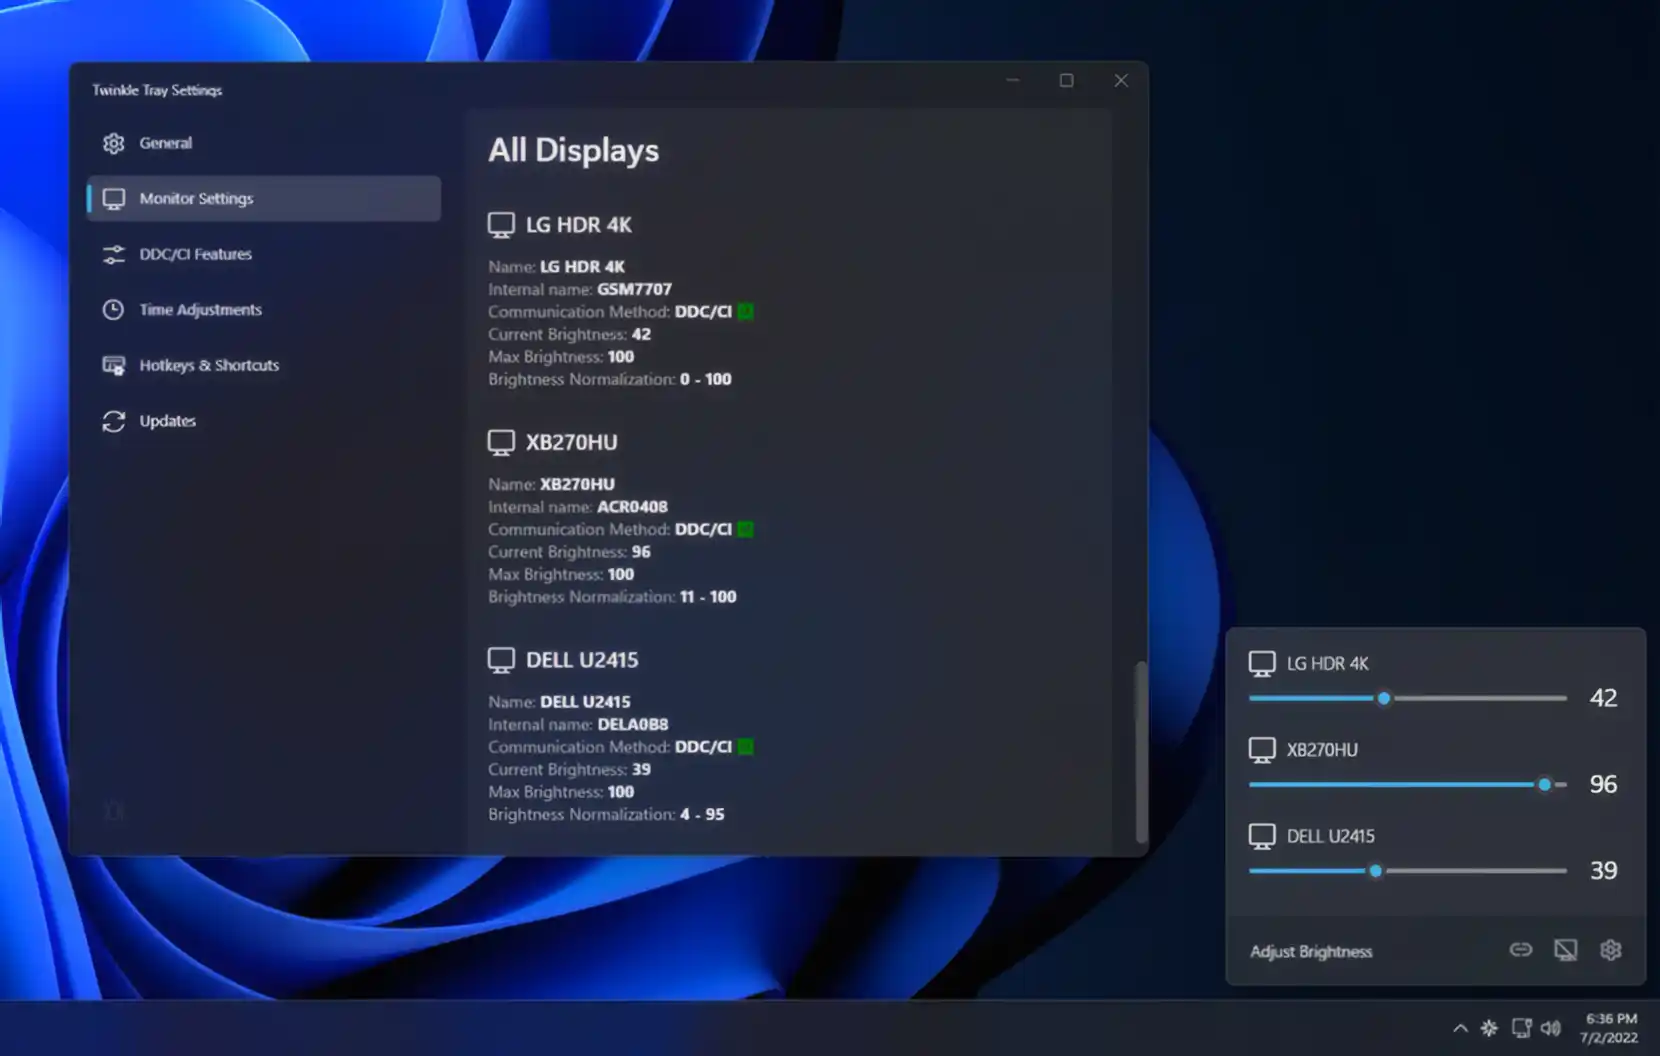Open network status in system tray
The width and height of the screenshot is (1660, 1056).
point(1521,1028)
